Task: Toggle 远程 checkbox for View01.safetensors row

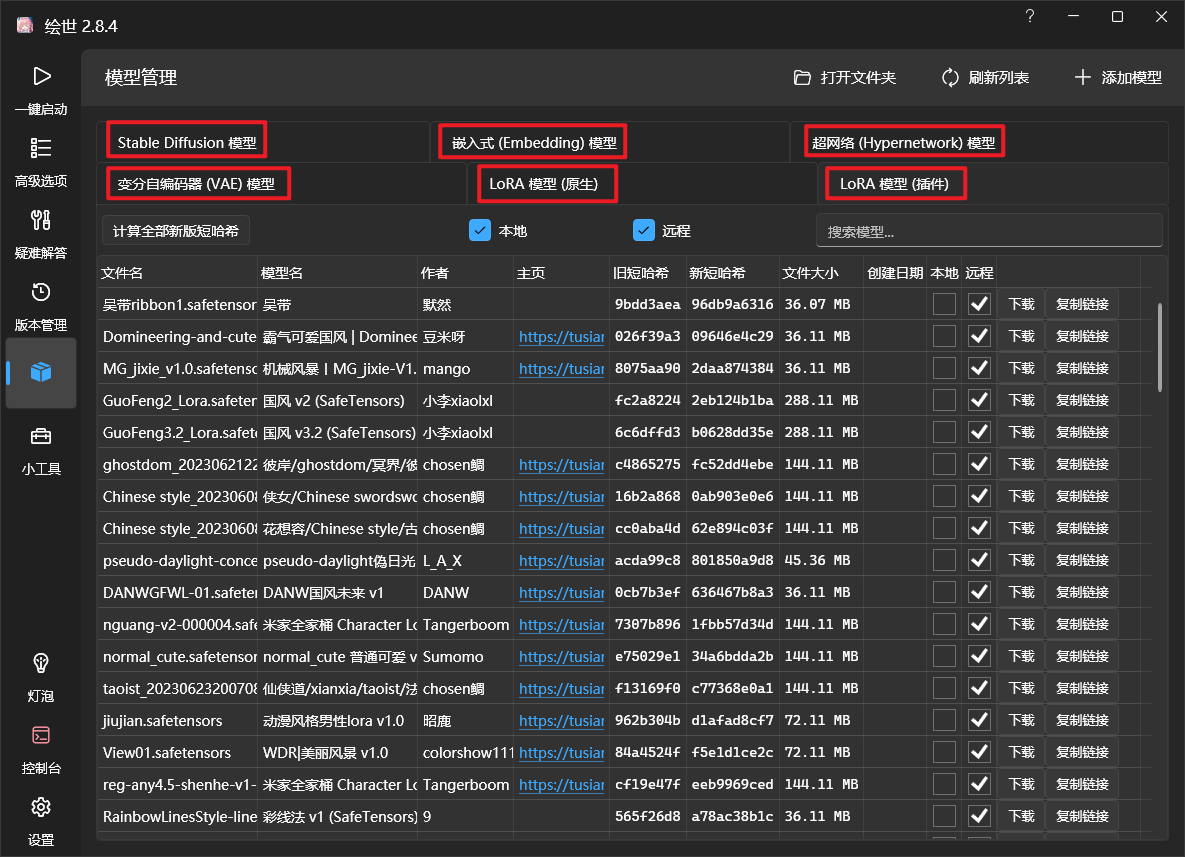Action: coord(979,752)
